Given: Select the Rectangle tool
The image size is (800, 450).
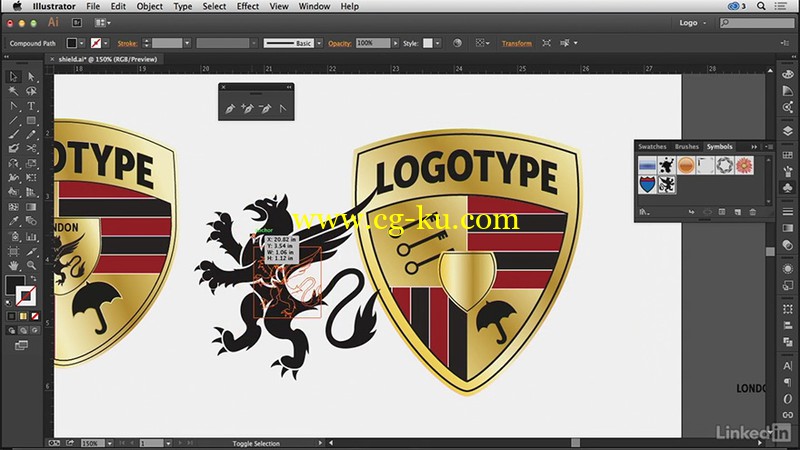Looking at the screenshot, I should (x=31, y=120).
